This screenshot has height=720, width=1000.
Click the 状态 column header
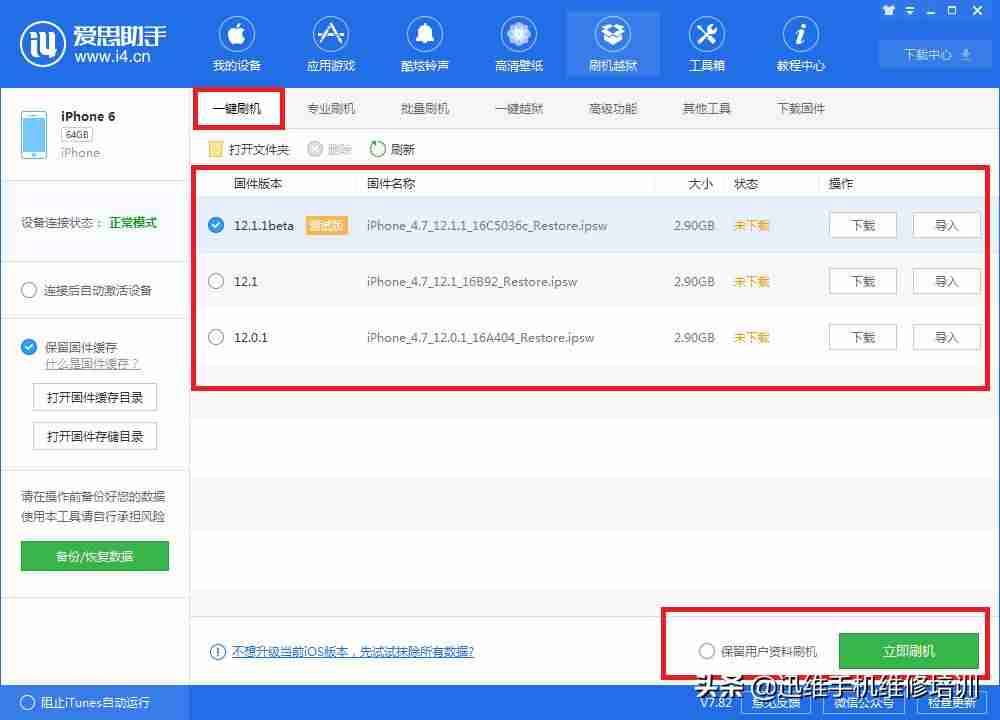tap(746, 184)
